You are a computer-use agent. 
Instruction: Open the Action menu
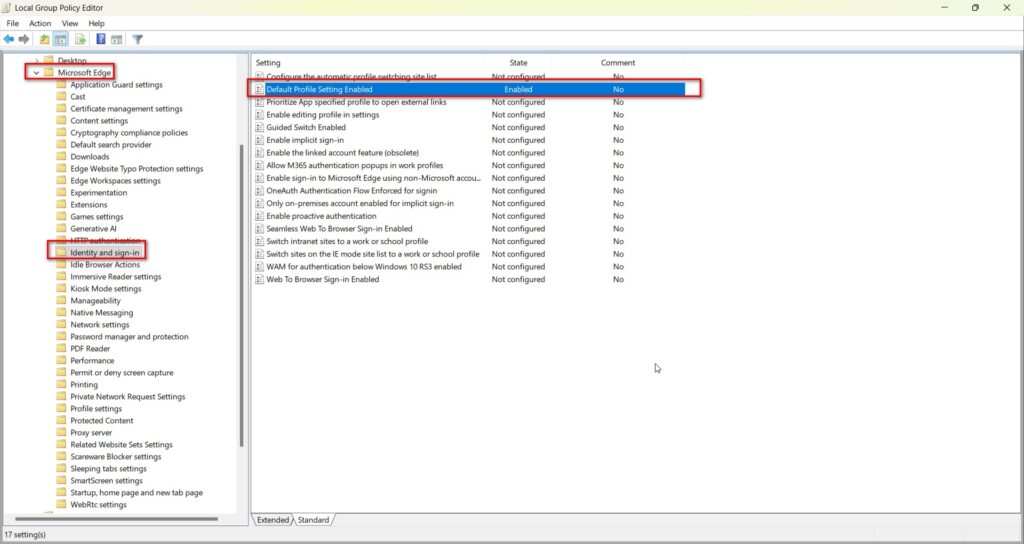pyautogui.click(x=40, y=24)
